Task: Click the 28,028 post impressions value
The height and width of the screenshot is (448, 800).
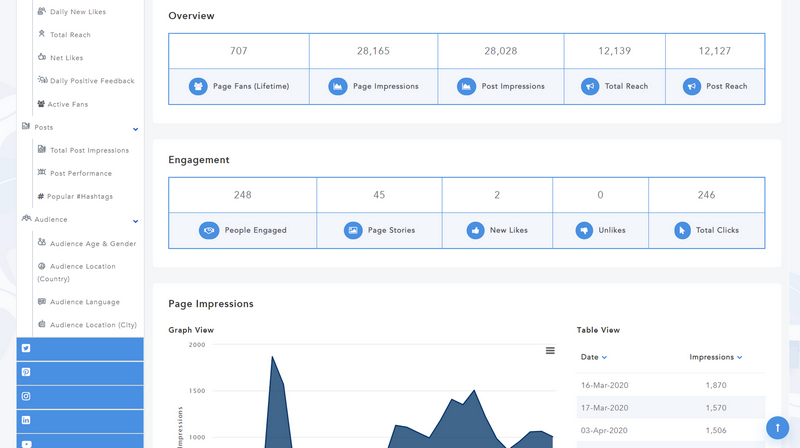Action: click(x=501, y=51)
